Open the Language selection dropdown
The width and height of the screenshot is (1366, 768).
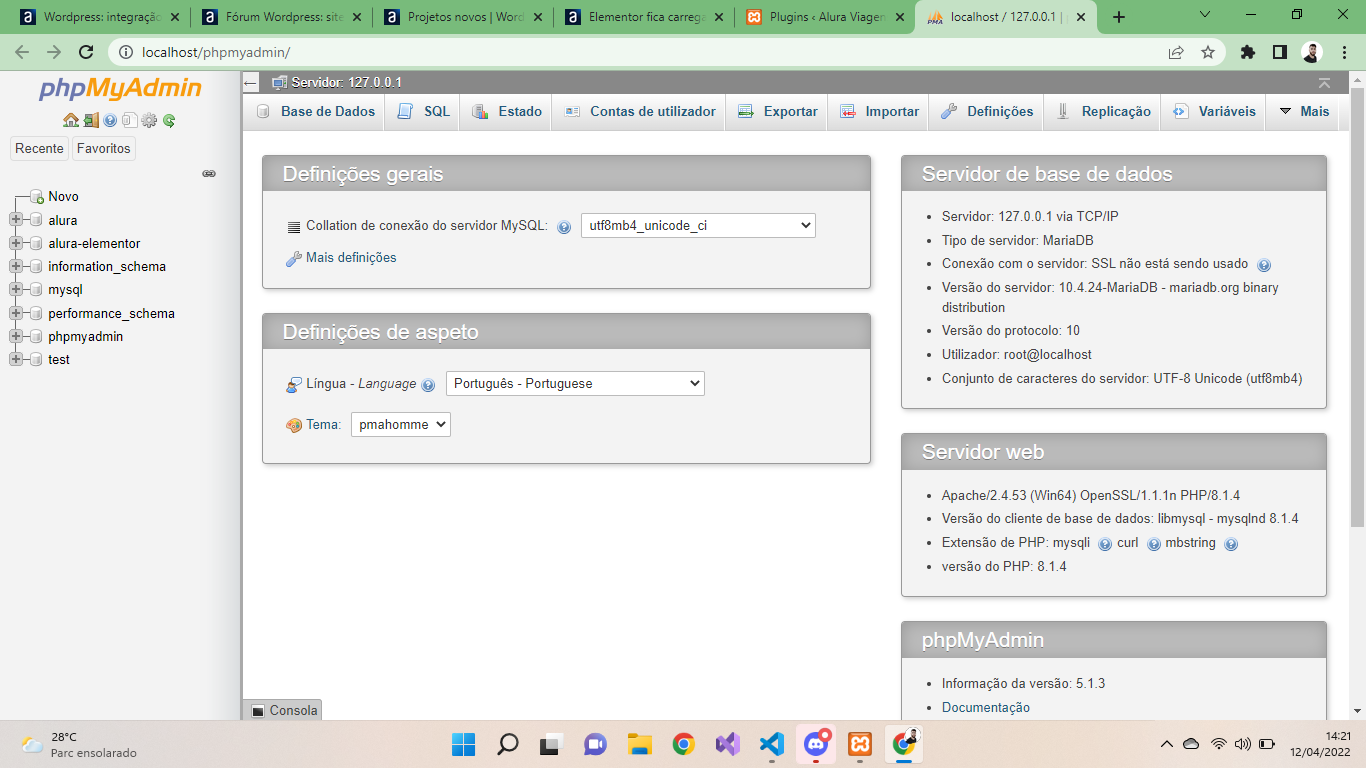(575, 383)
